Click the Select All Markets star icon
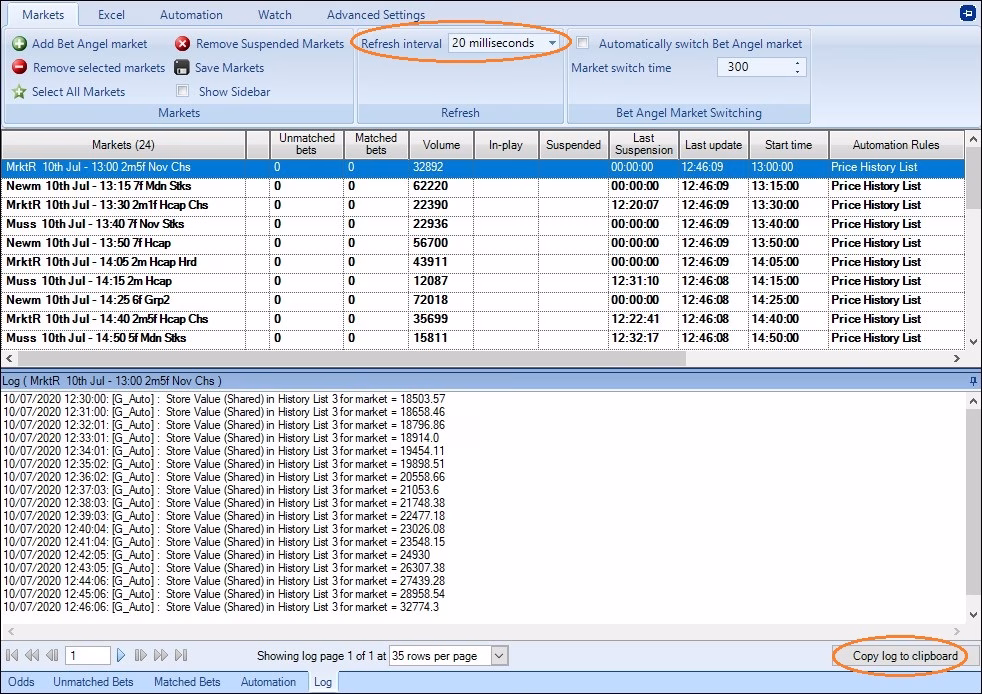Screen dimensions: 982x694 click(19, 91)
